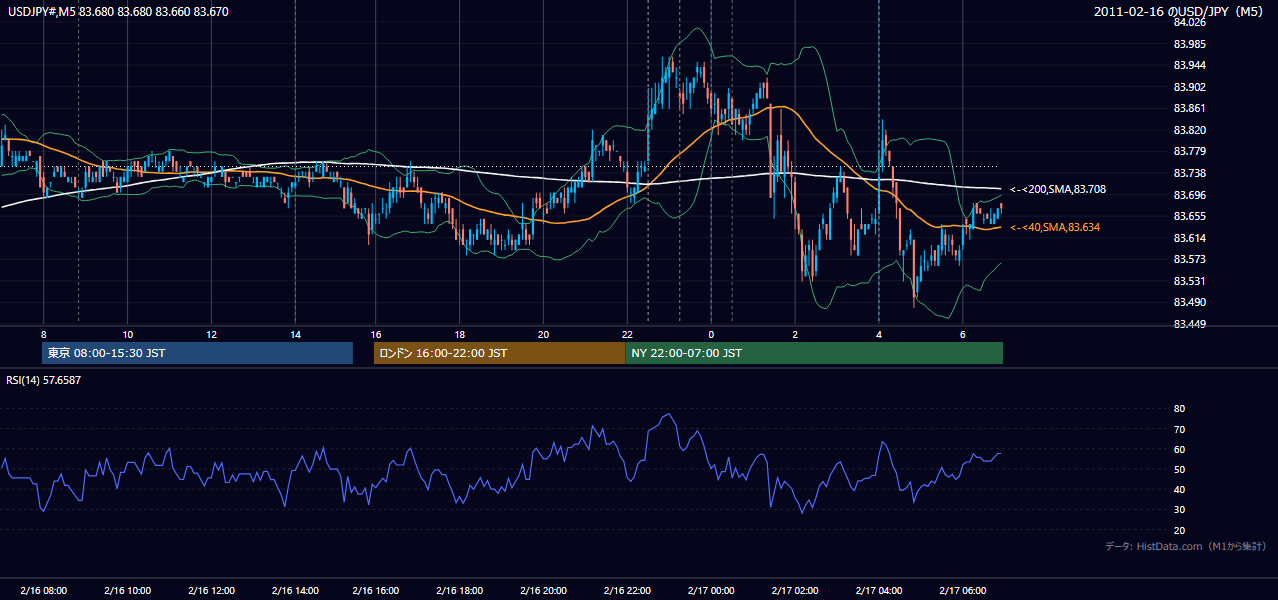Click hour label 14 under the price chart

(x=295, y=334)
